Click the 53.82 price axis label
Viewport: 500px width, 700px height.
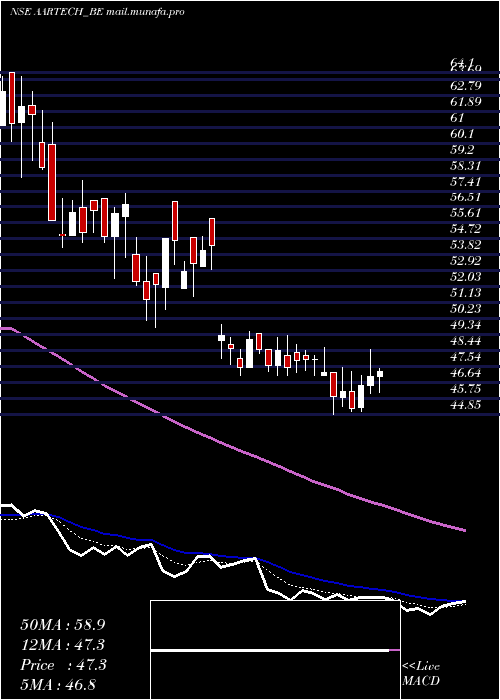(x=466, y=245)
